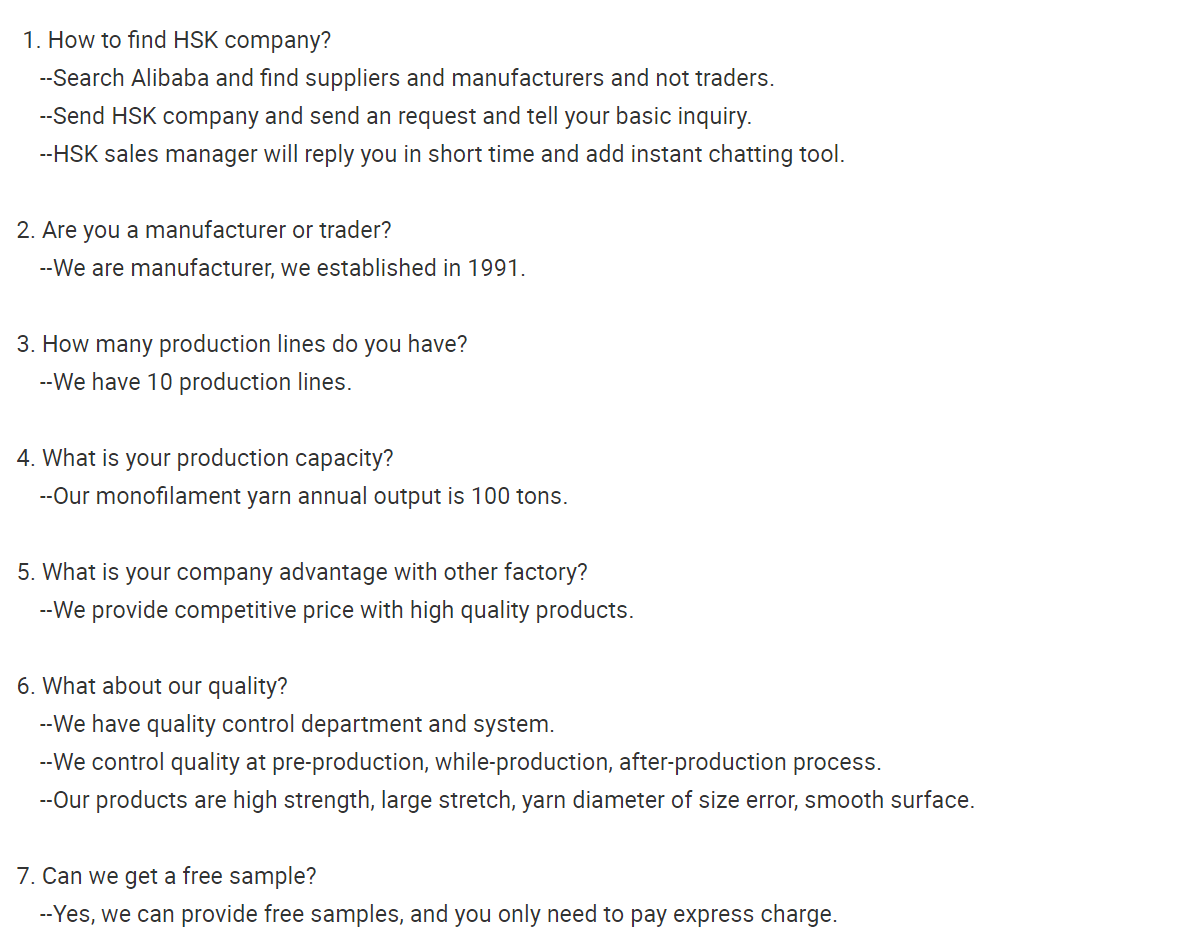Click the 'high strength, large stretch' products line
The width and height of the screenshot is (1184, 947).
507,800
